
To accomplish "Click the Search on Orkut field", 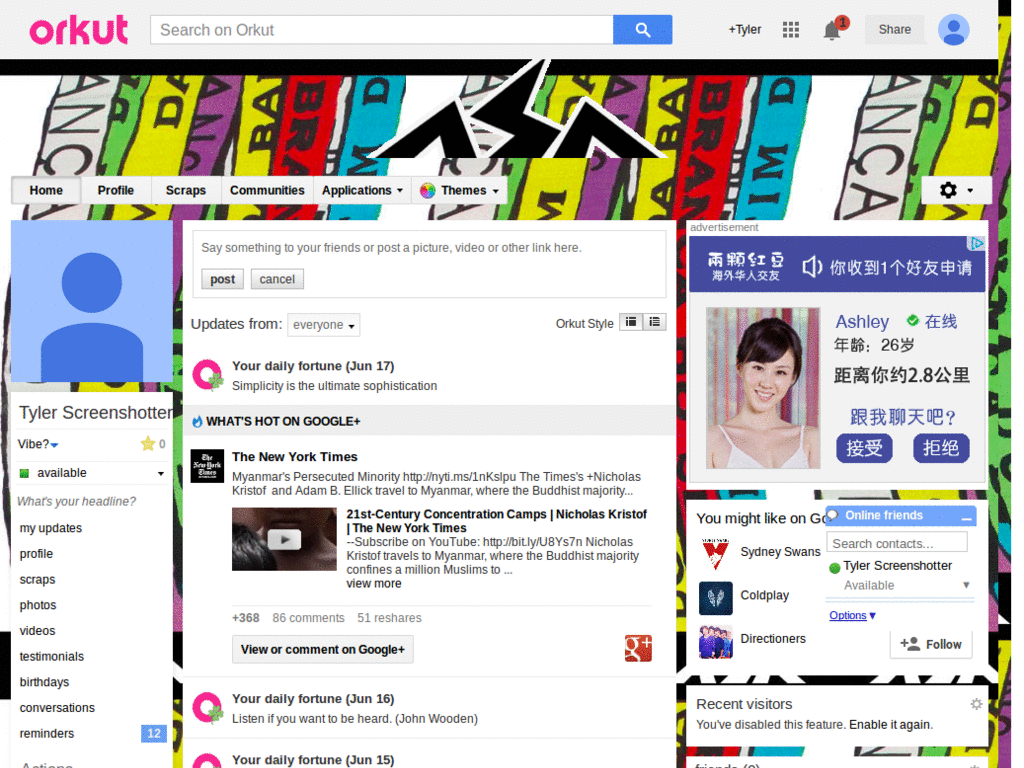I will (382, 29).
